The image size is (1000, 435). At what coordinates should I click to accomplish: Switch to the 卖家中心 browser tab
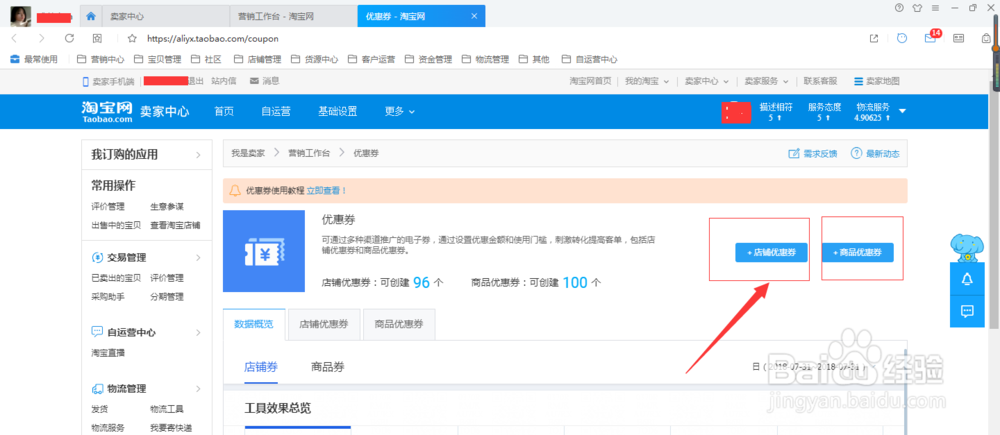(165, 16)
